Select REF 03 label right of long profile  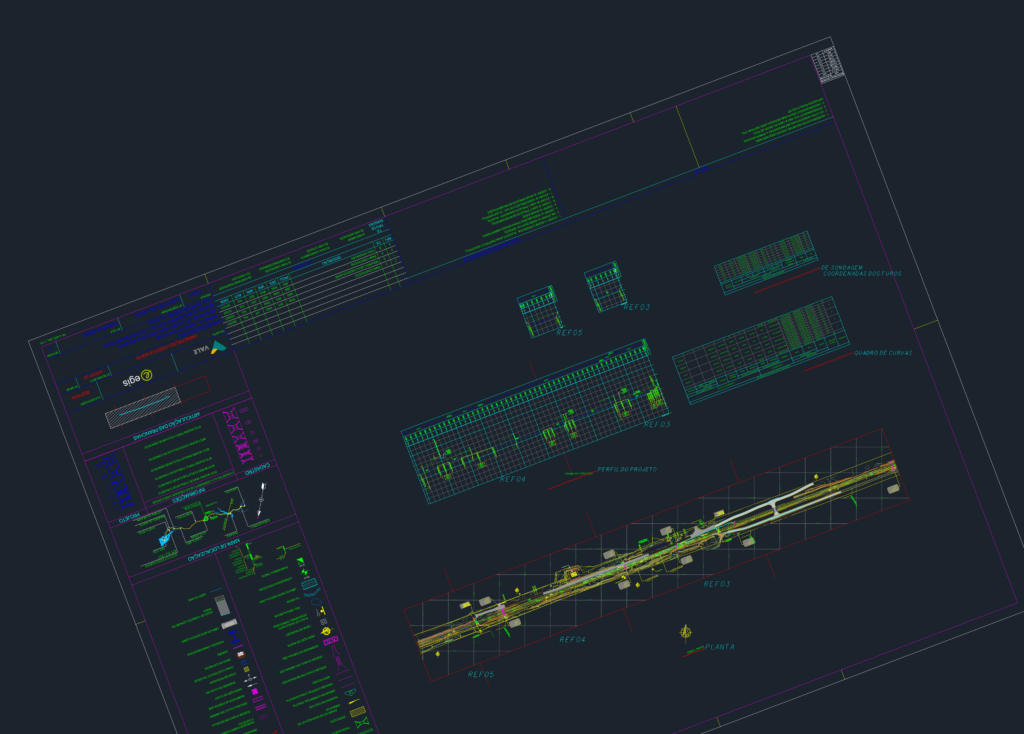point(657,424)
